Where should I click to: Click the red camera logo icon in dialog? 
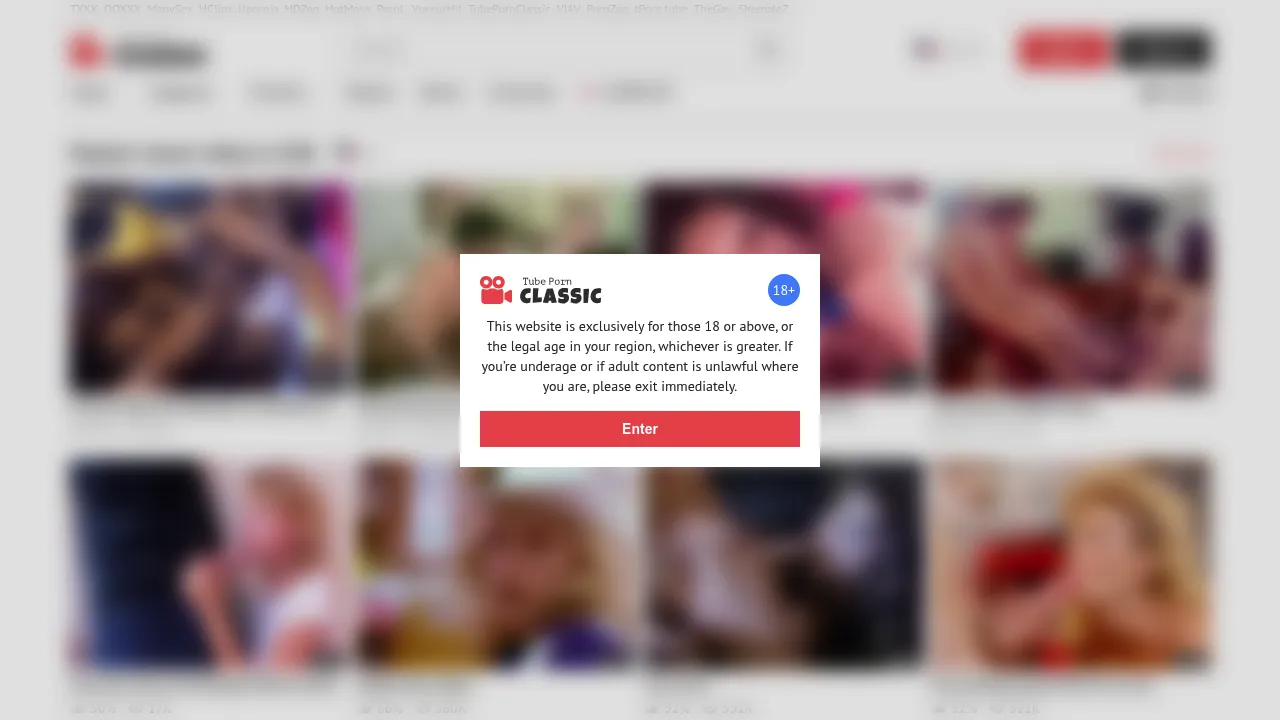[x=496, y=290]
